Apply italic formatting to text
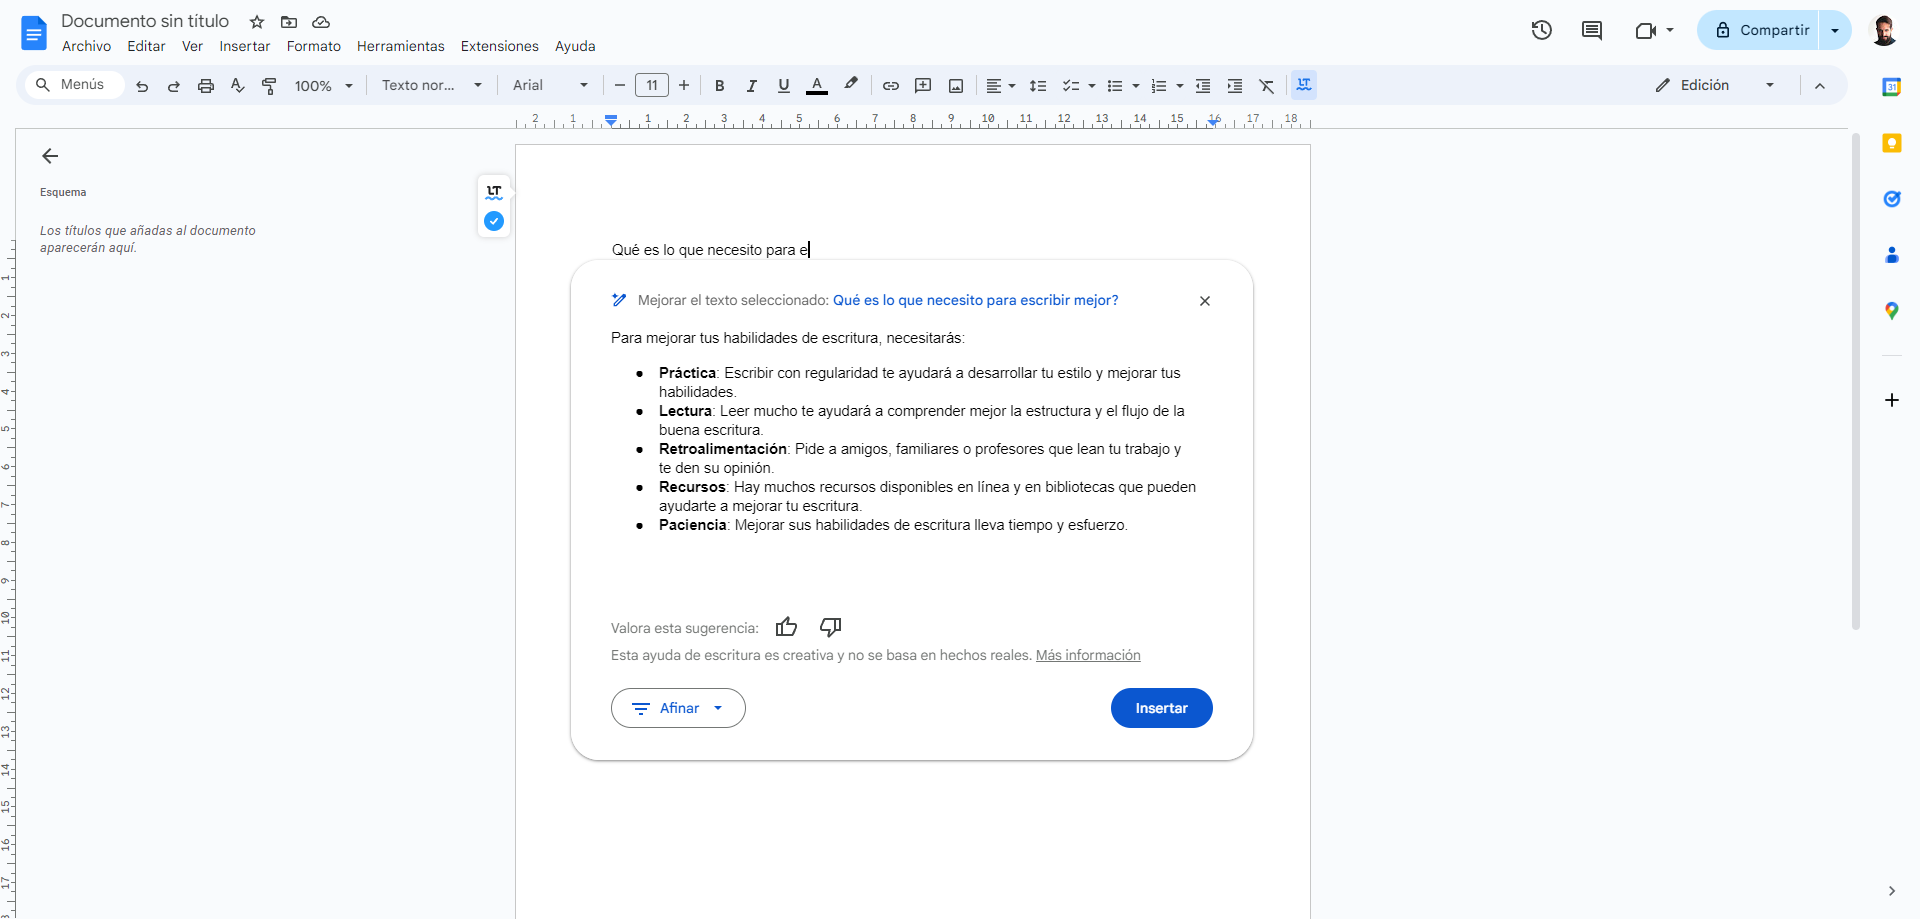 tap(751, 86)
